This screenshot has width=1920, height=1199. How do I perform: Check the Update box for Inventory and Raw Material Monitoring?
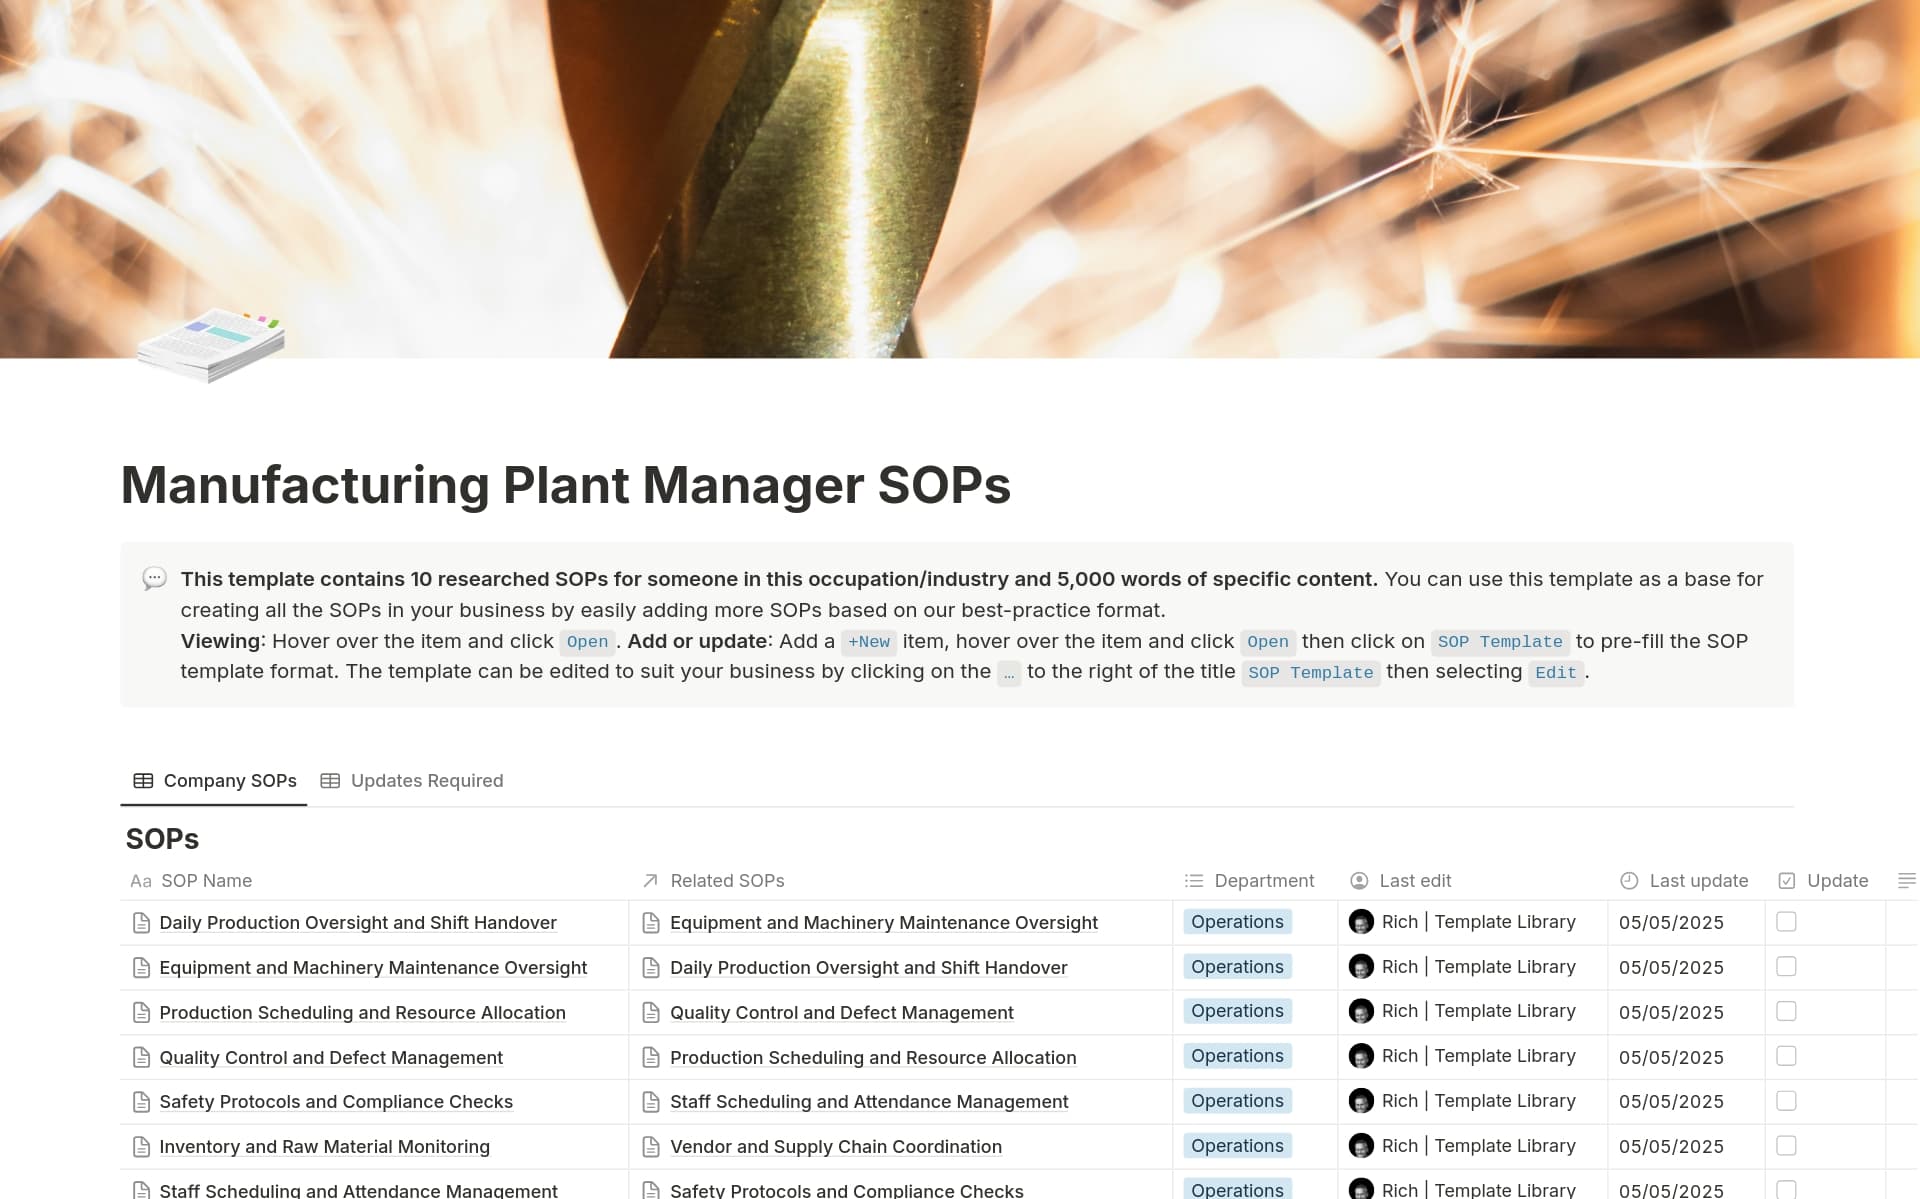1786,1146
